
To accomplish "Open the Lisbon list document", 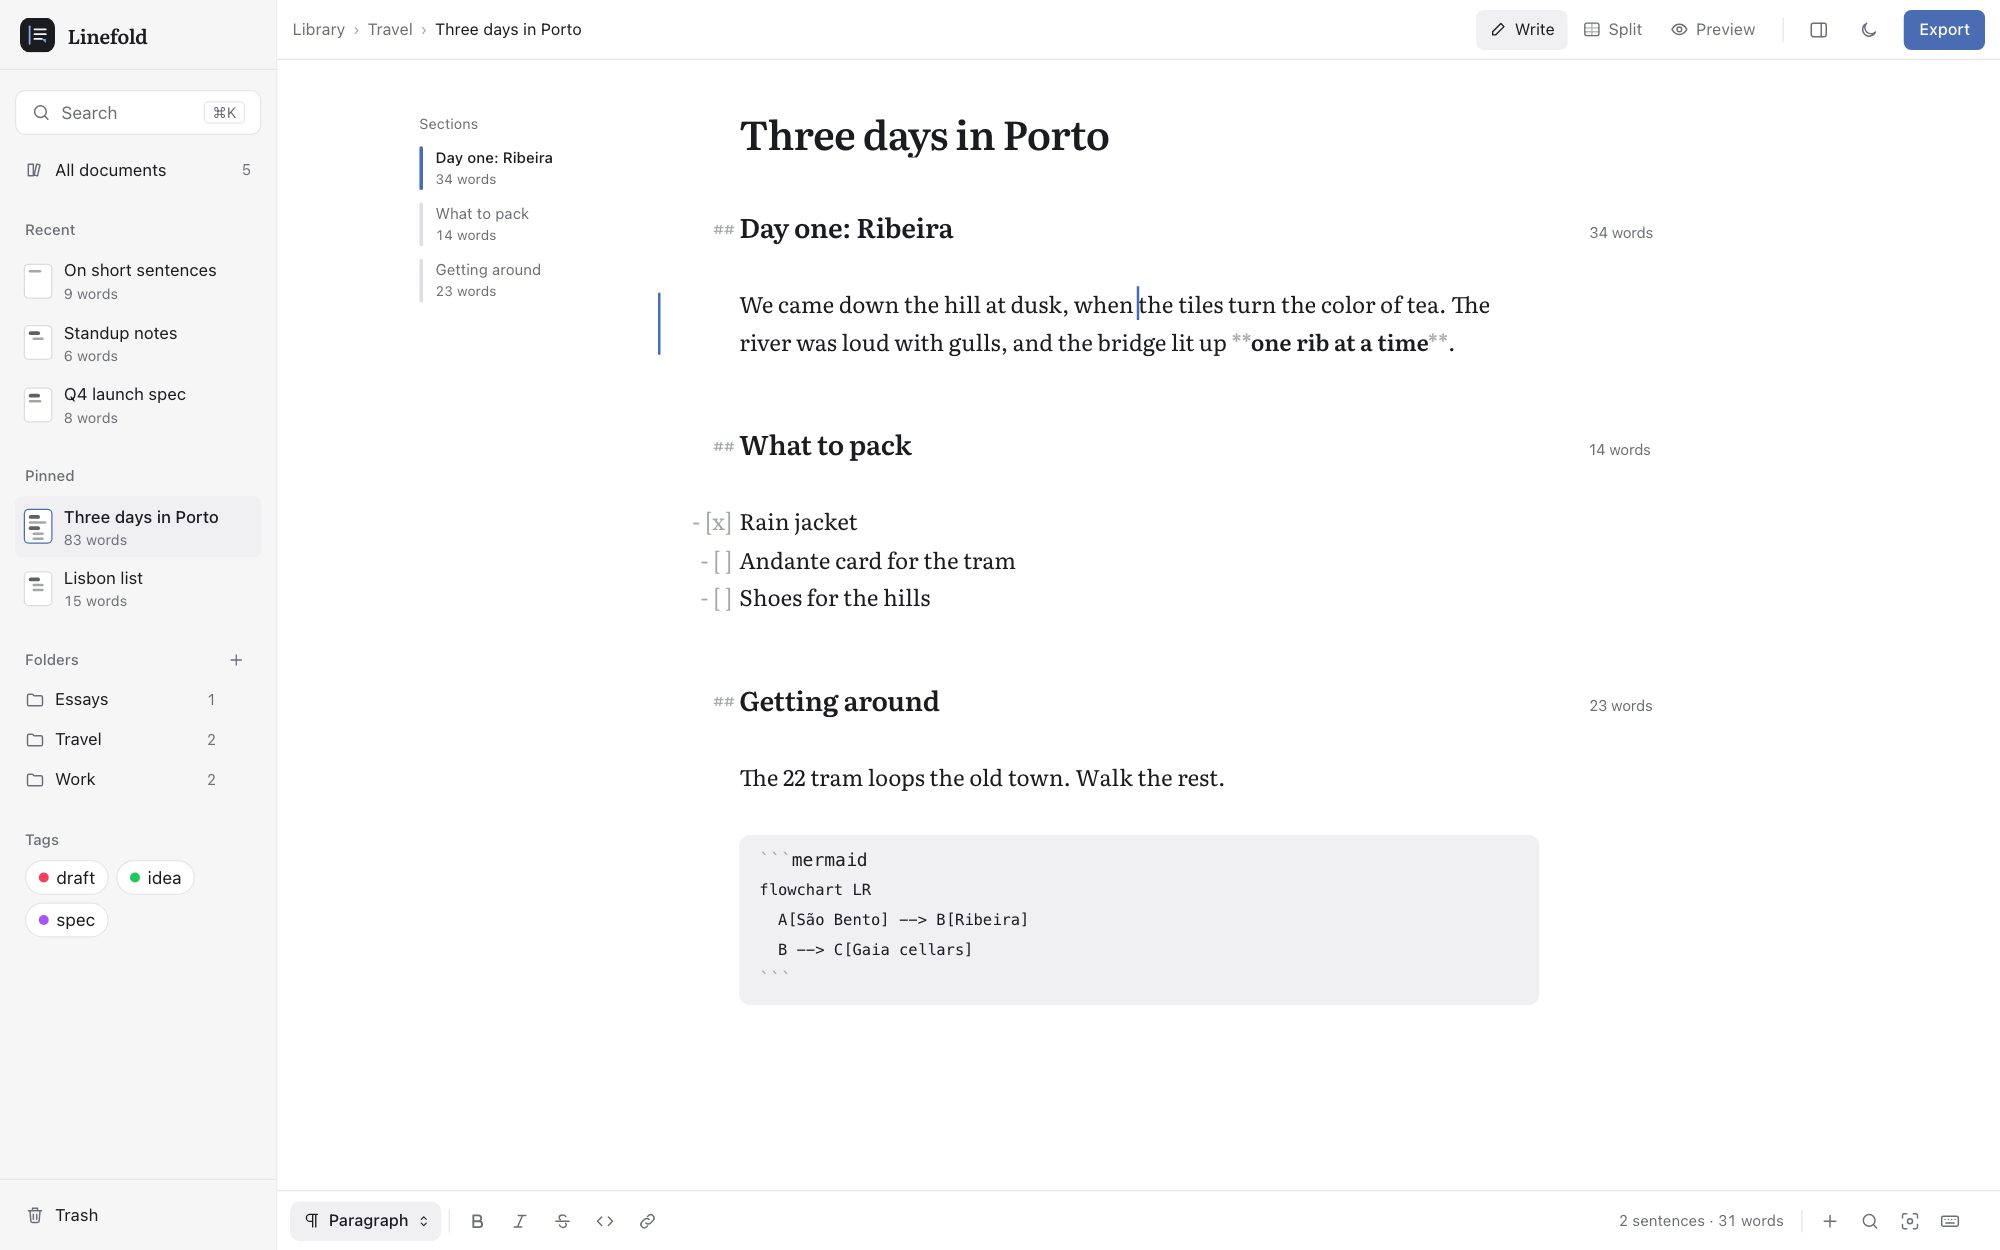I will (x=138, y=588).
